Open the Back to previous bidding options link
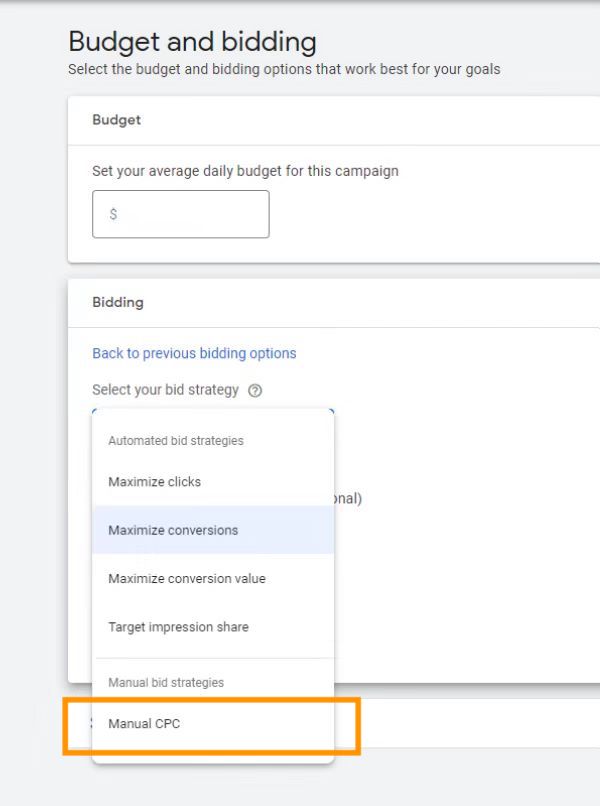600x806 pixels. (x=194, y=353)
